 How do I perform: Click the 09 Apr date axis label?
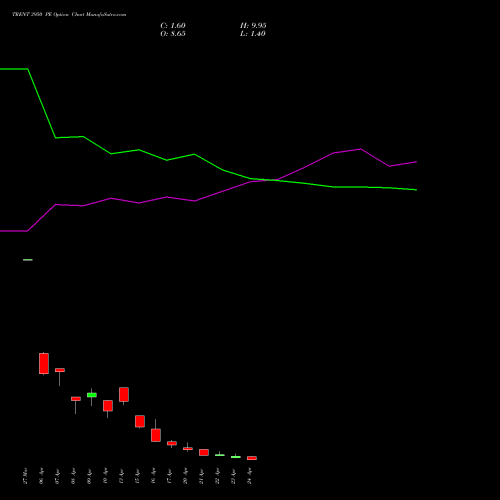coord(89,476)
